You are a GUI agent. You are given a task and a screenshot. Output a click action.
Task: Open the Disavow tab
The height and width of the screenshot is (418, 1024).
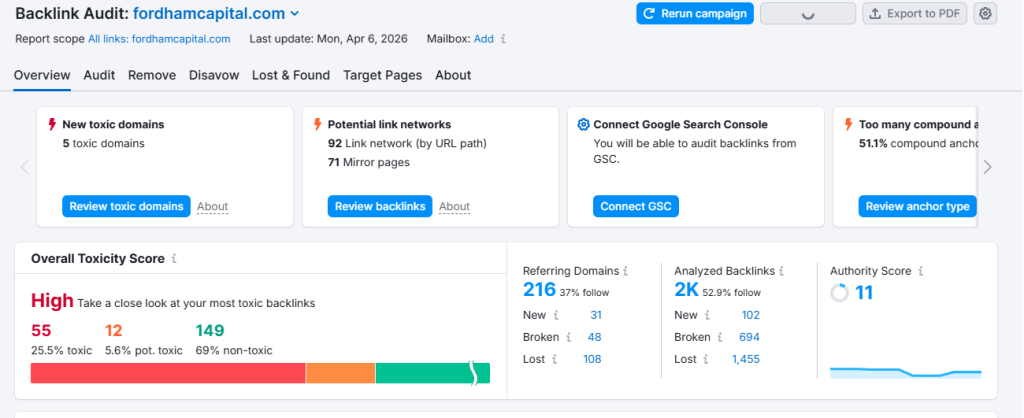click(214, 75)
